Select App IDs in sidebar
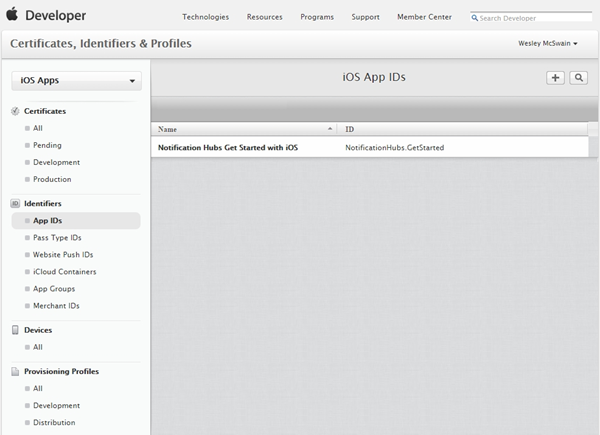This screenshot has width=600, height=435. (x=76, y=221)
